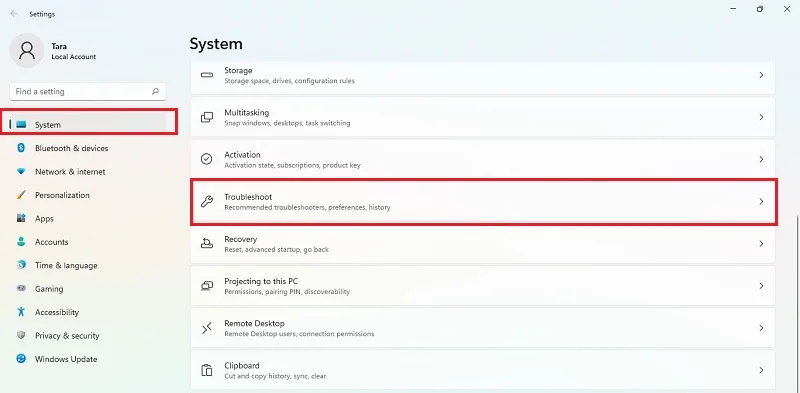Click the System page heading
Viewport: 800px width, 393px height.
tap(216, 44)
